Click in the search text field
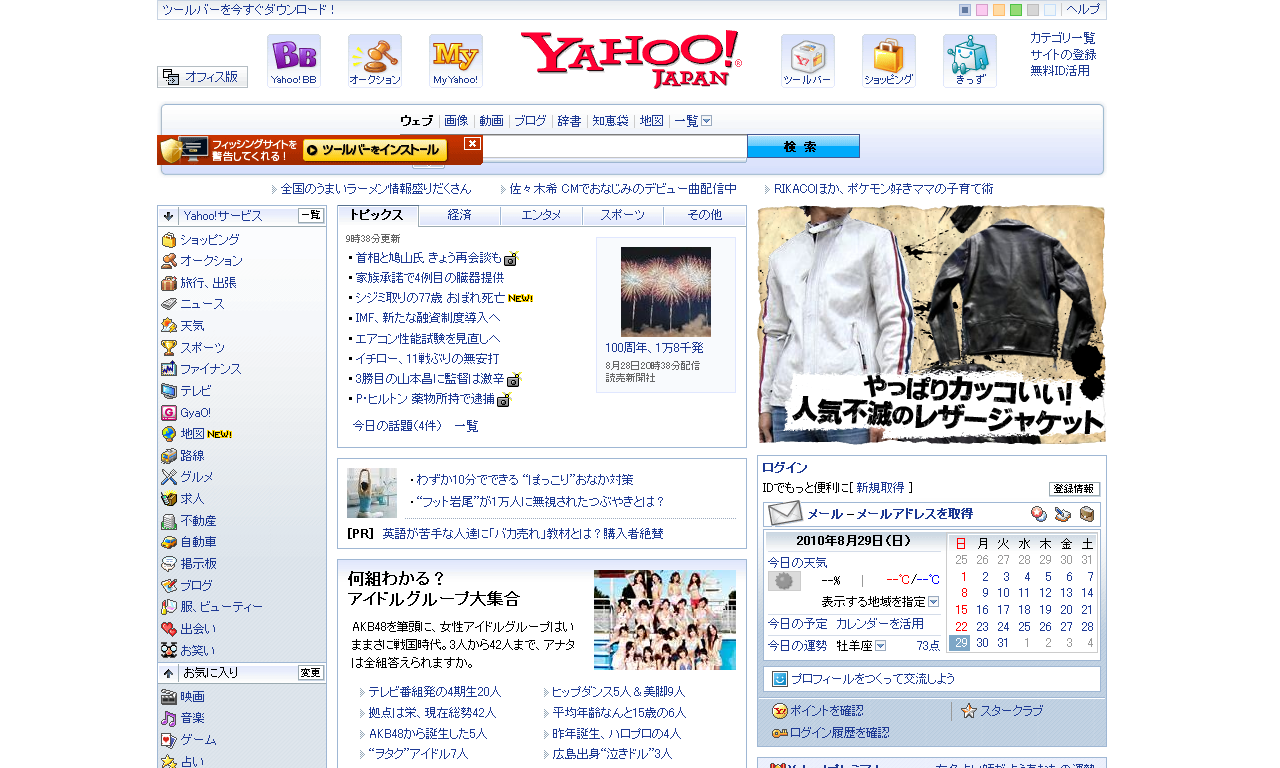 tap(614, 148)
